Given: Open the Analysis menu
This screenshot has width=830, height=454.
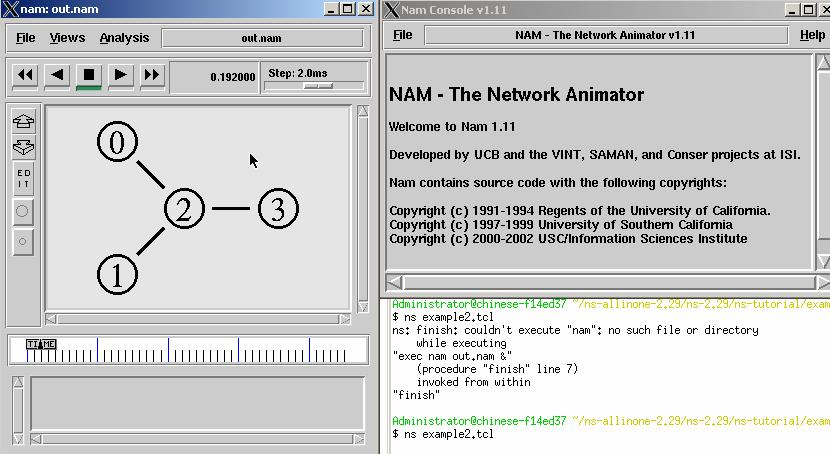Looking at the screenshot, I should tap(124, 38).
